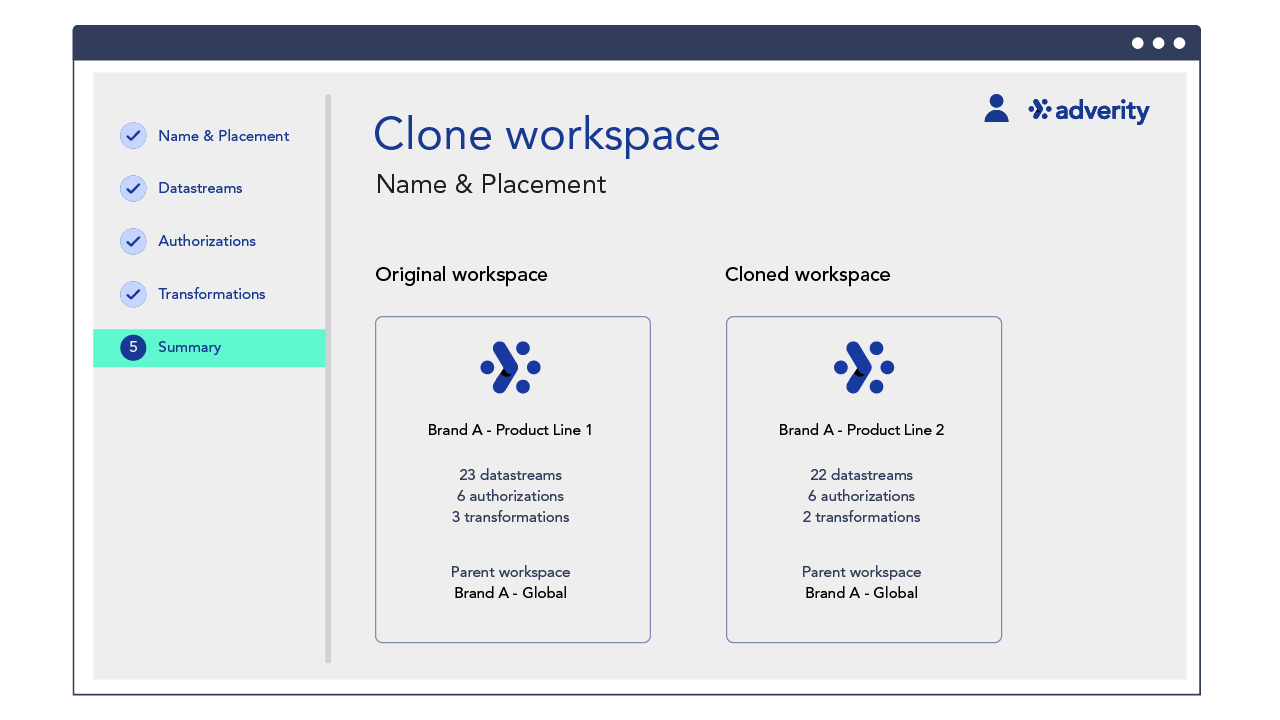Click the 22 datastreams text
Viewport: 1280px width, 720px height.
tap(862, 475)
